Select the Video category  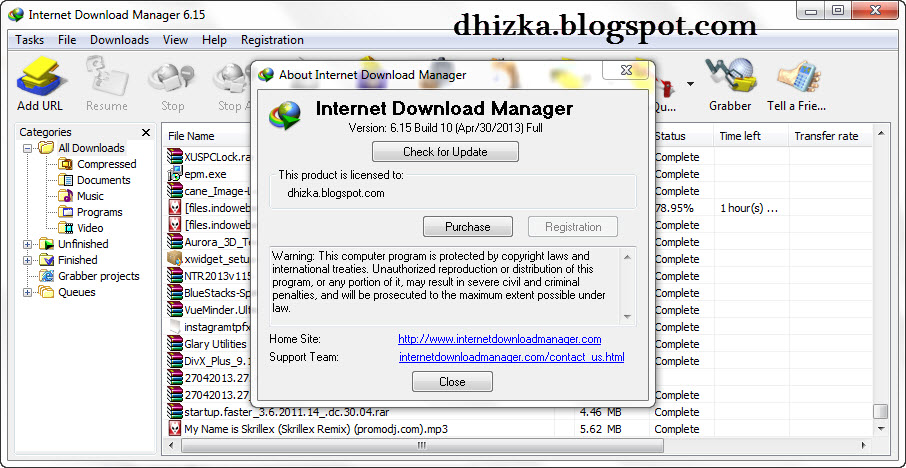pos(90,228)
